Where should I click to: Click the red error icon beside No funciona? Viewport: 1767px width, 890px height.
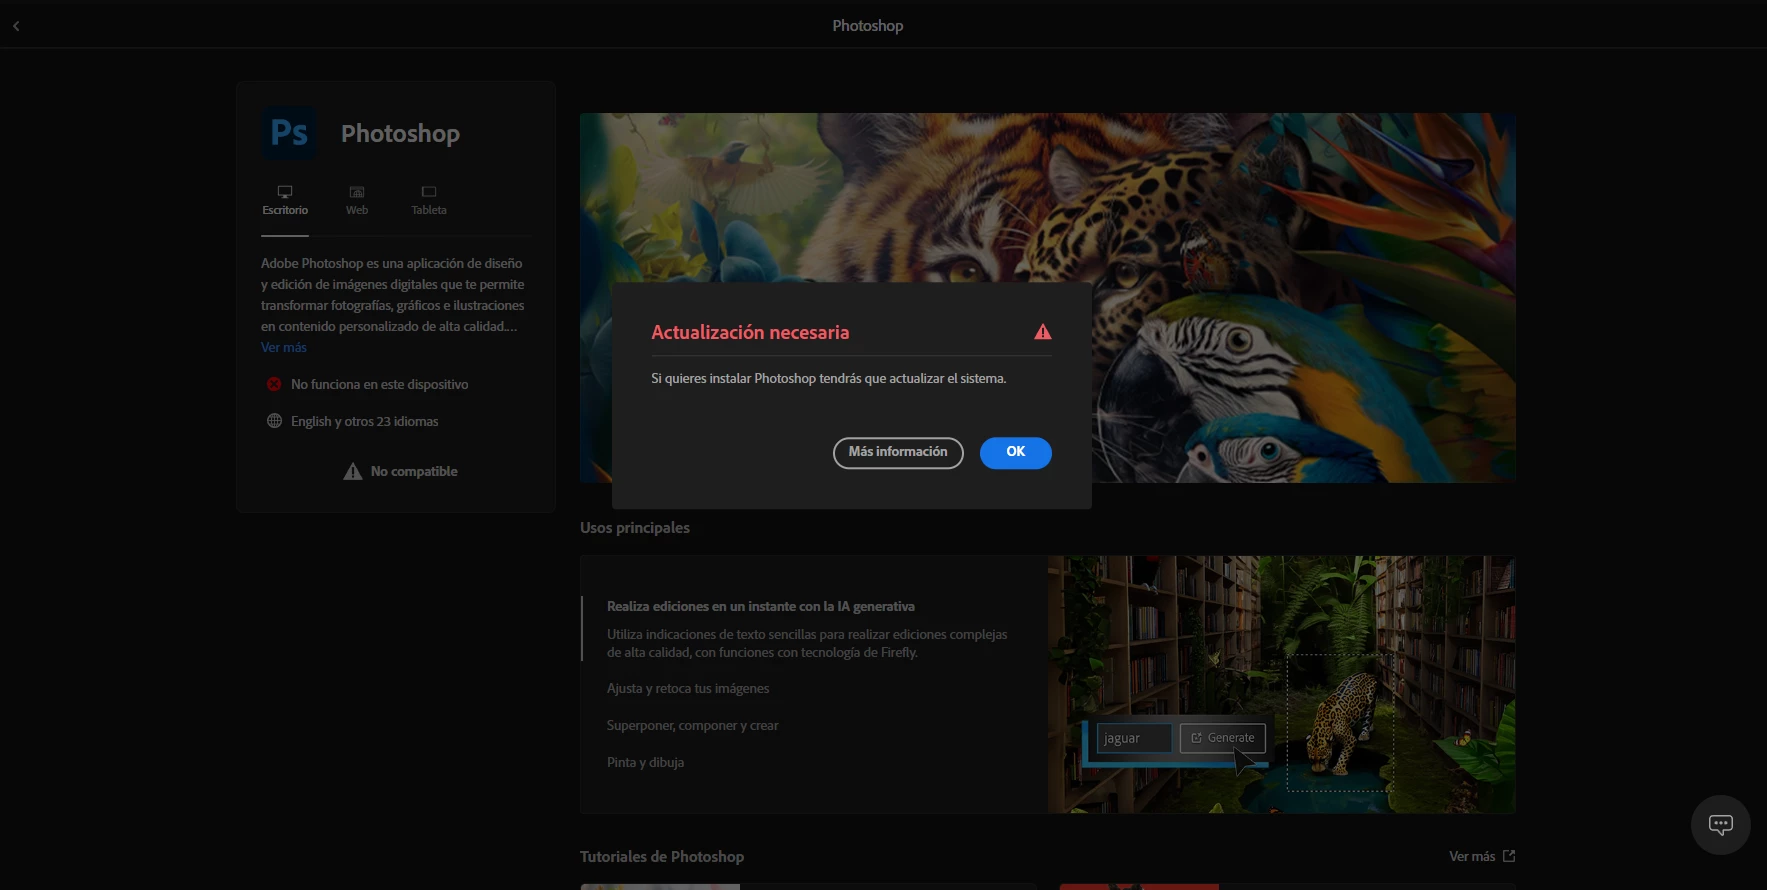(x=274, y=384)
